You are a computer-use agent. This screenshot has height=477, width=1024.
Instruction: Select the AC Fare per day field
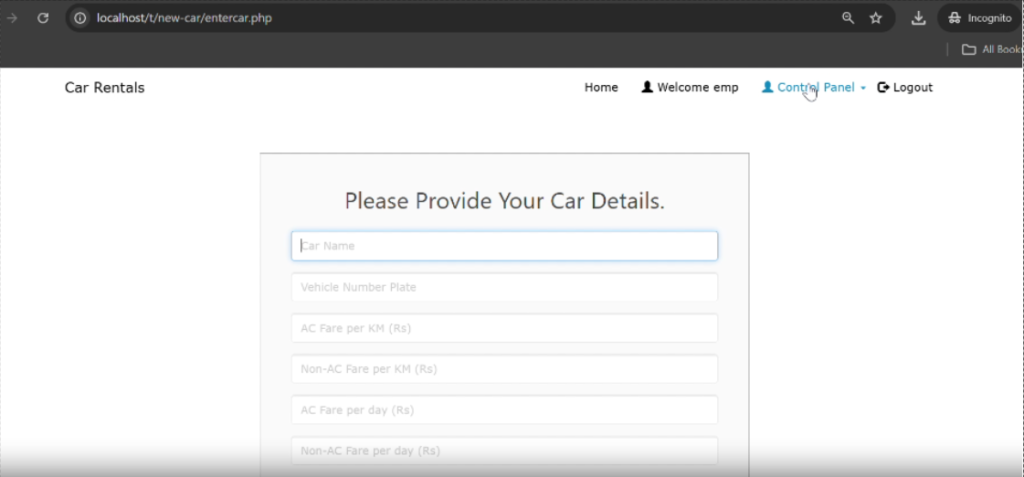(x=504, y=410)
